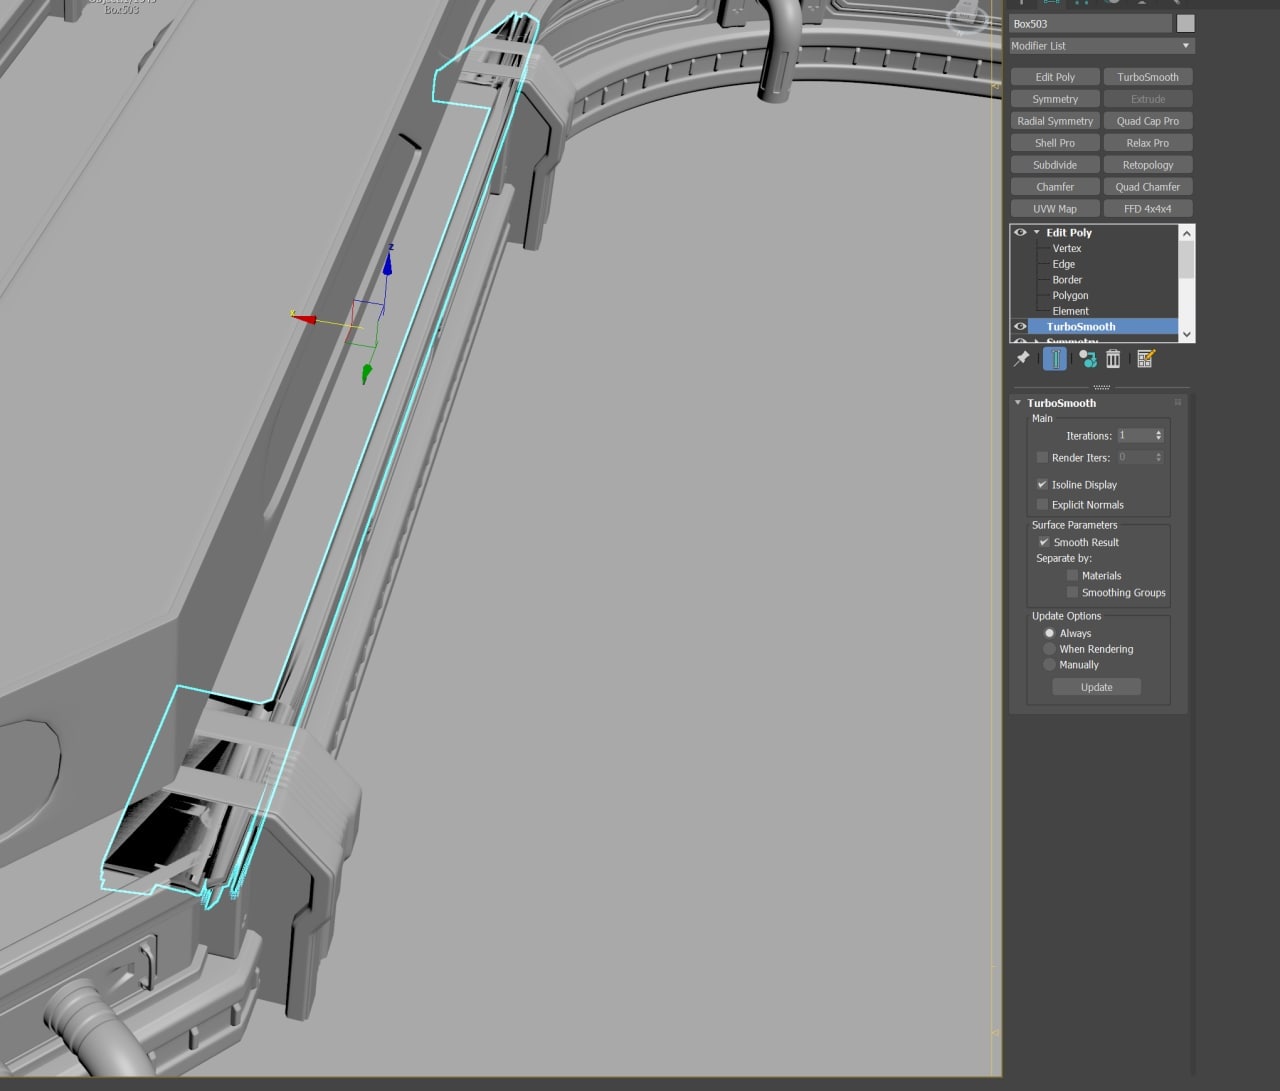Click the Make Unique icon
Screen dimensions: 1280x1091
(x=1087, y=358)
